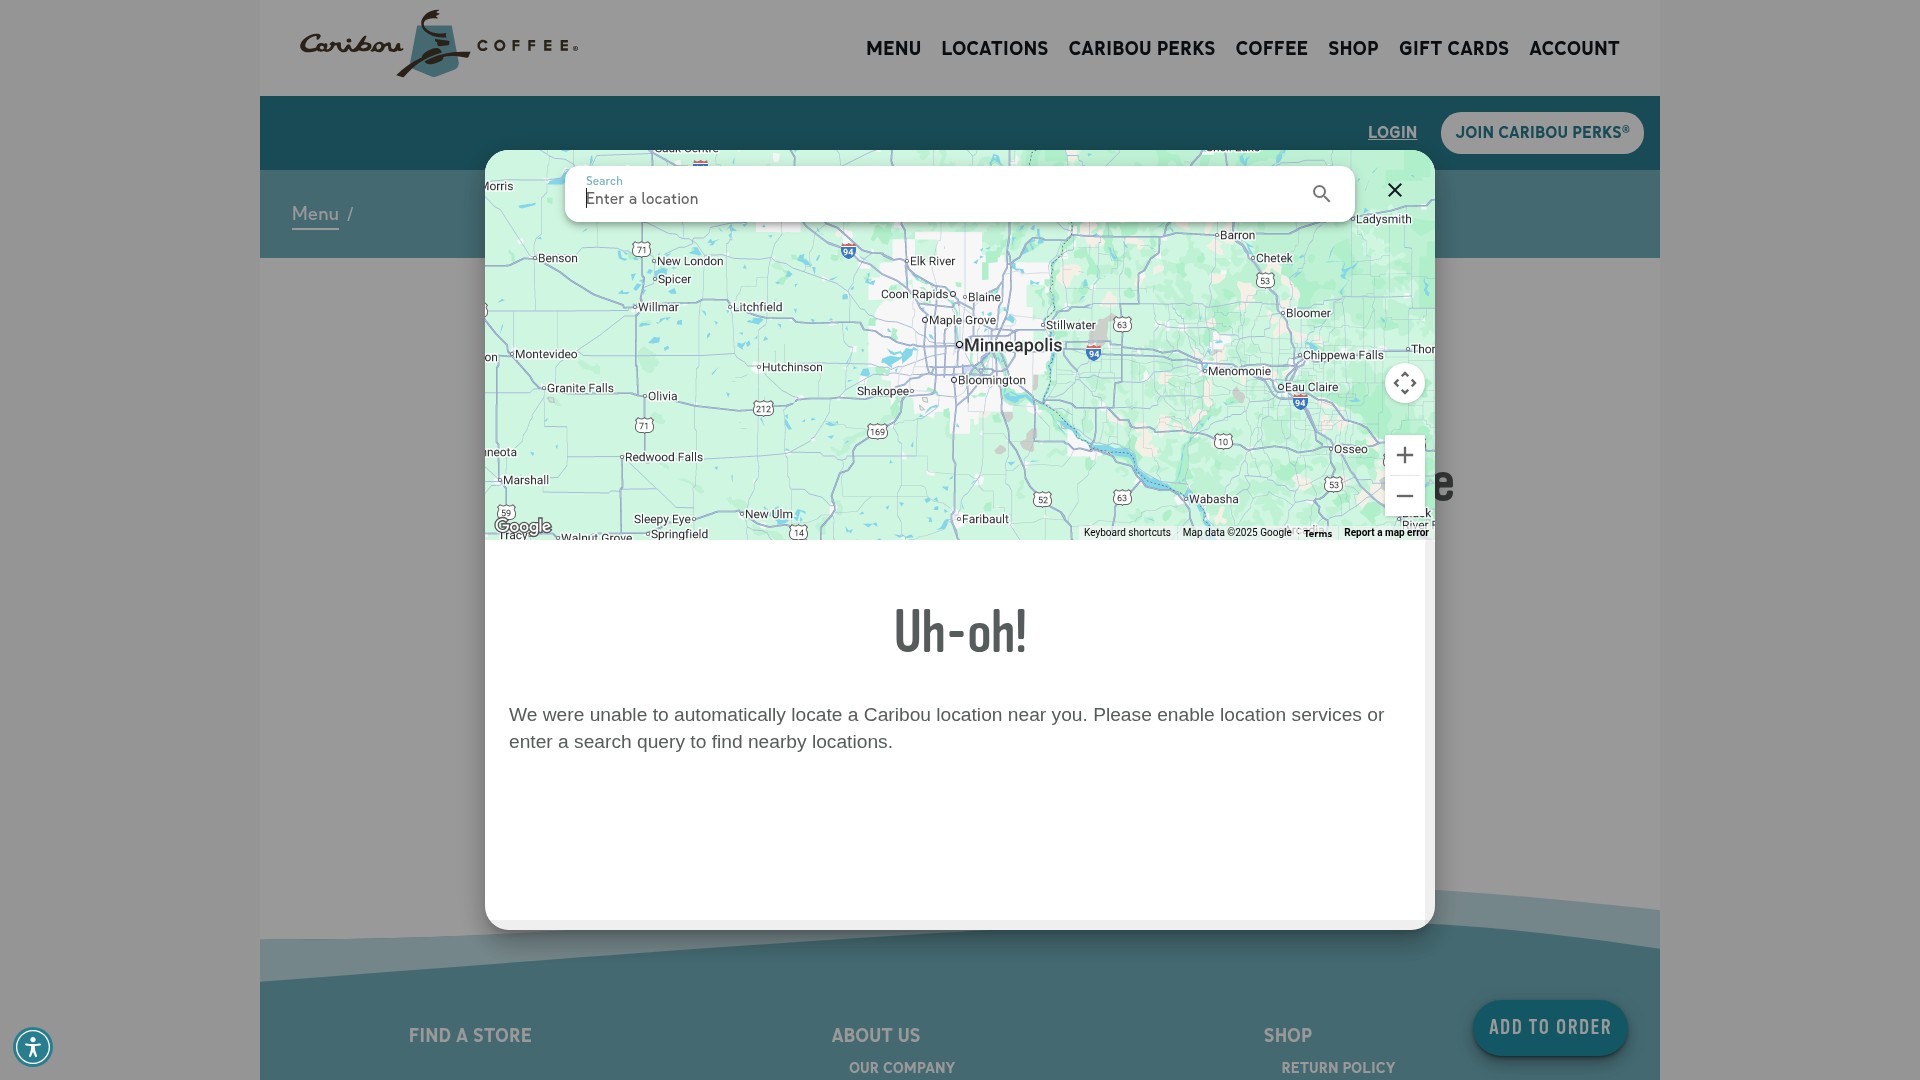Click the RETURN POLICY footer link
The image size is (1920, 1080).
1338,1068
